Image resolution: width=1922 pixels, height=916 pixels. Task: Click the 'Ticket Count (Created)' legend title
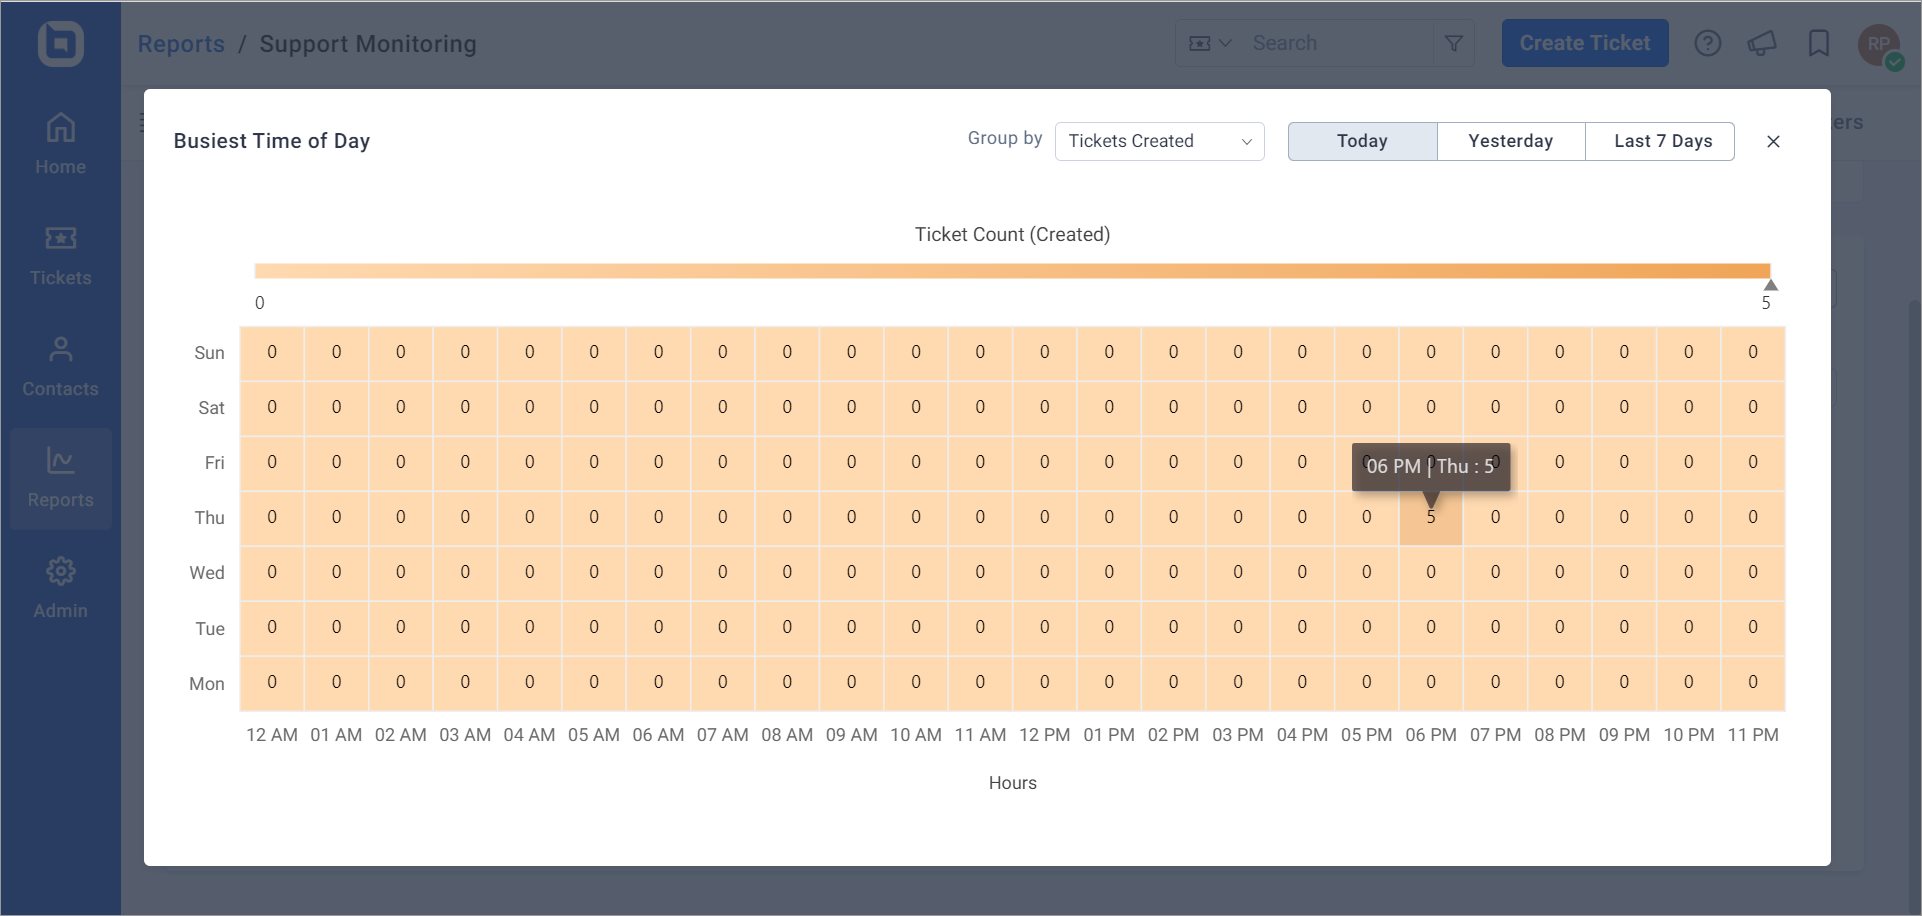point(1012,234)
